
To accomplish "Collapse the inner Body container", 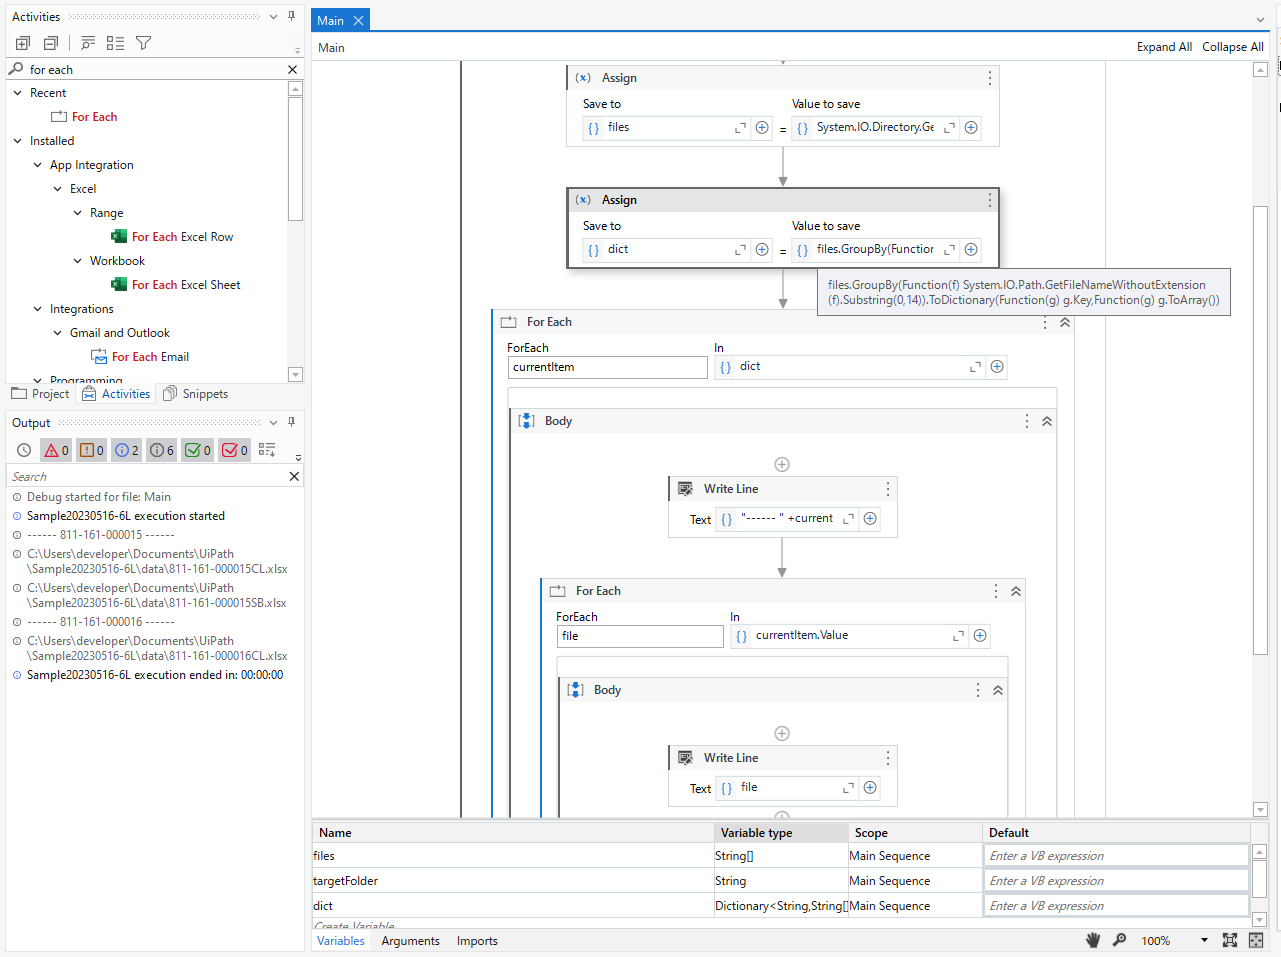I will 998,690.
